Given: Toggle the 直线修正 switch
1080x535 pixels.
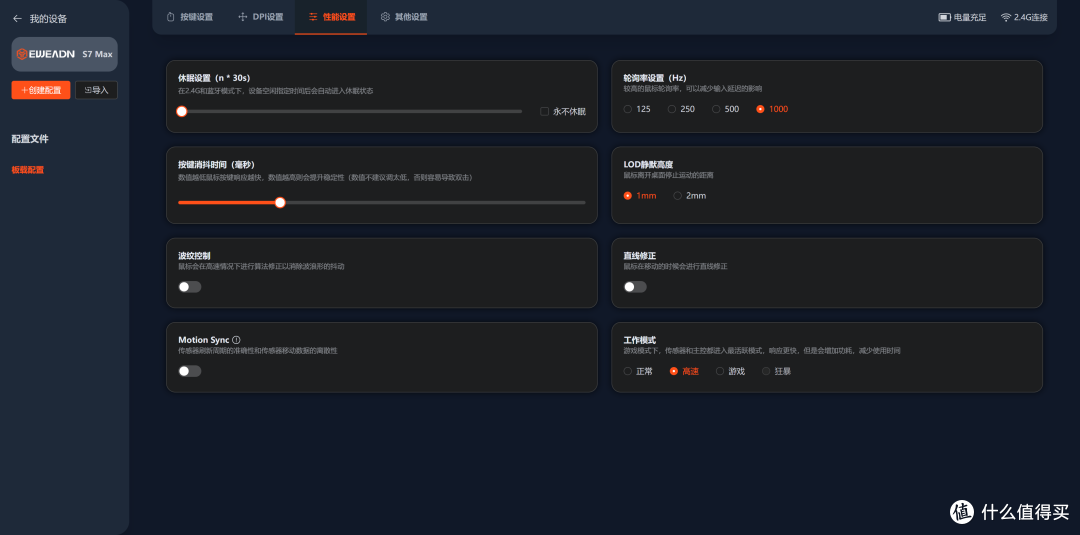Looking at the screenshot, I should [635, 287].
